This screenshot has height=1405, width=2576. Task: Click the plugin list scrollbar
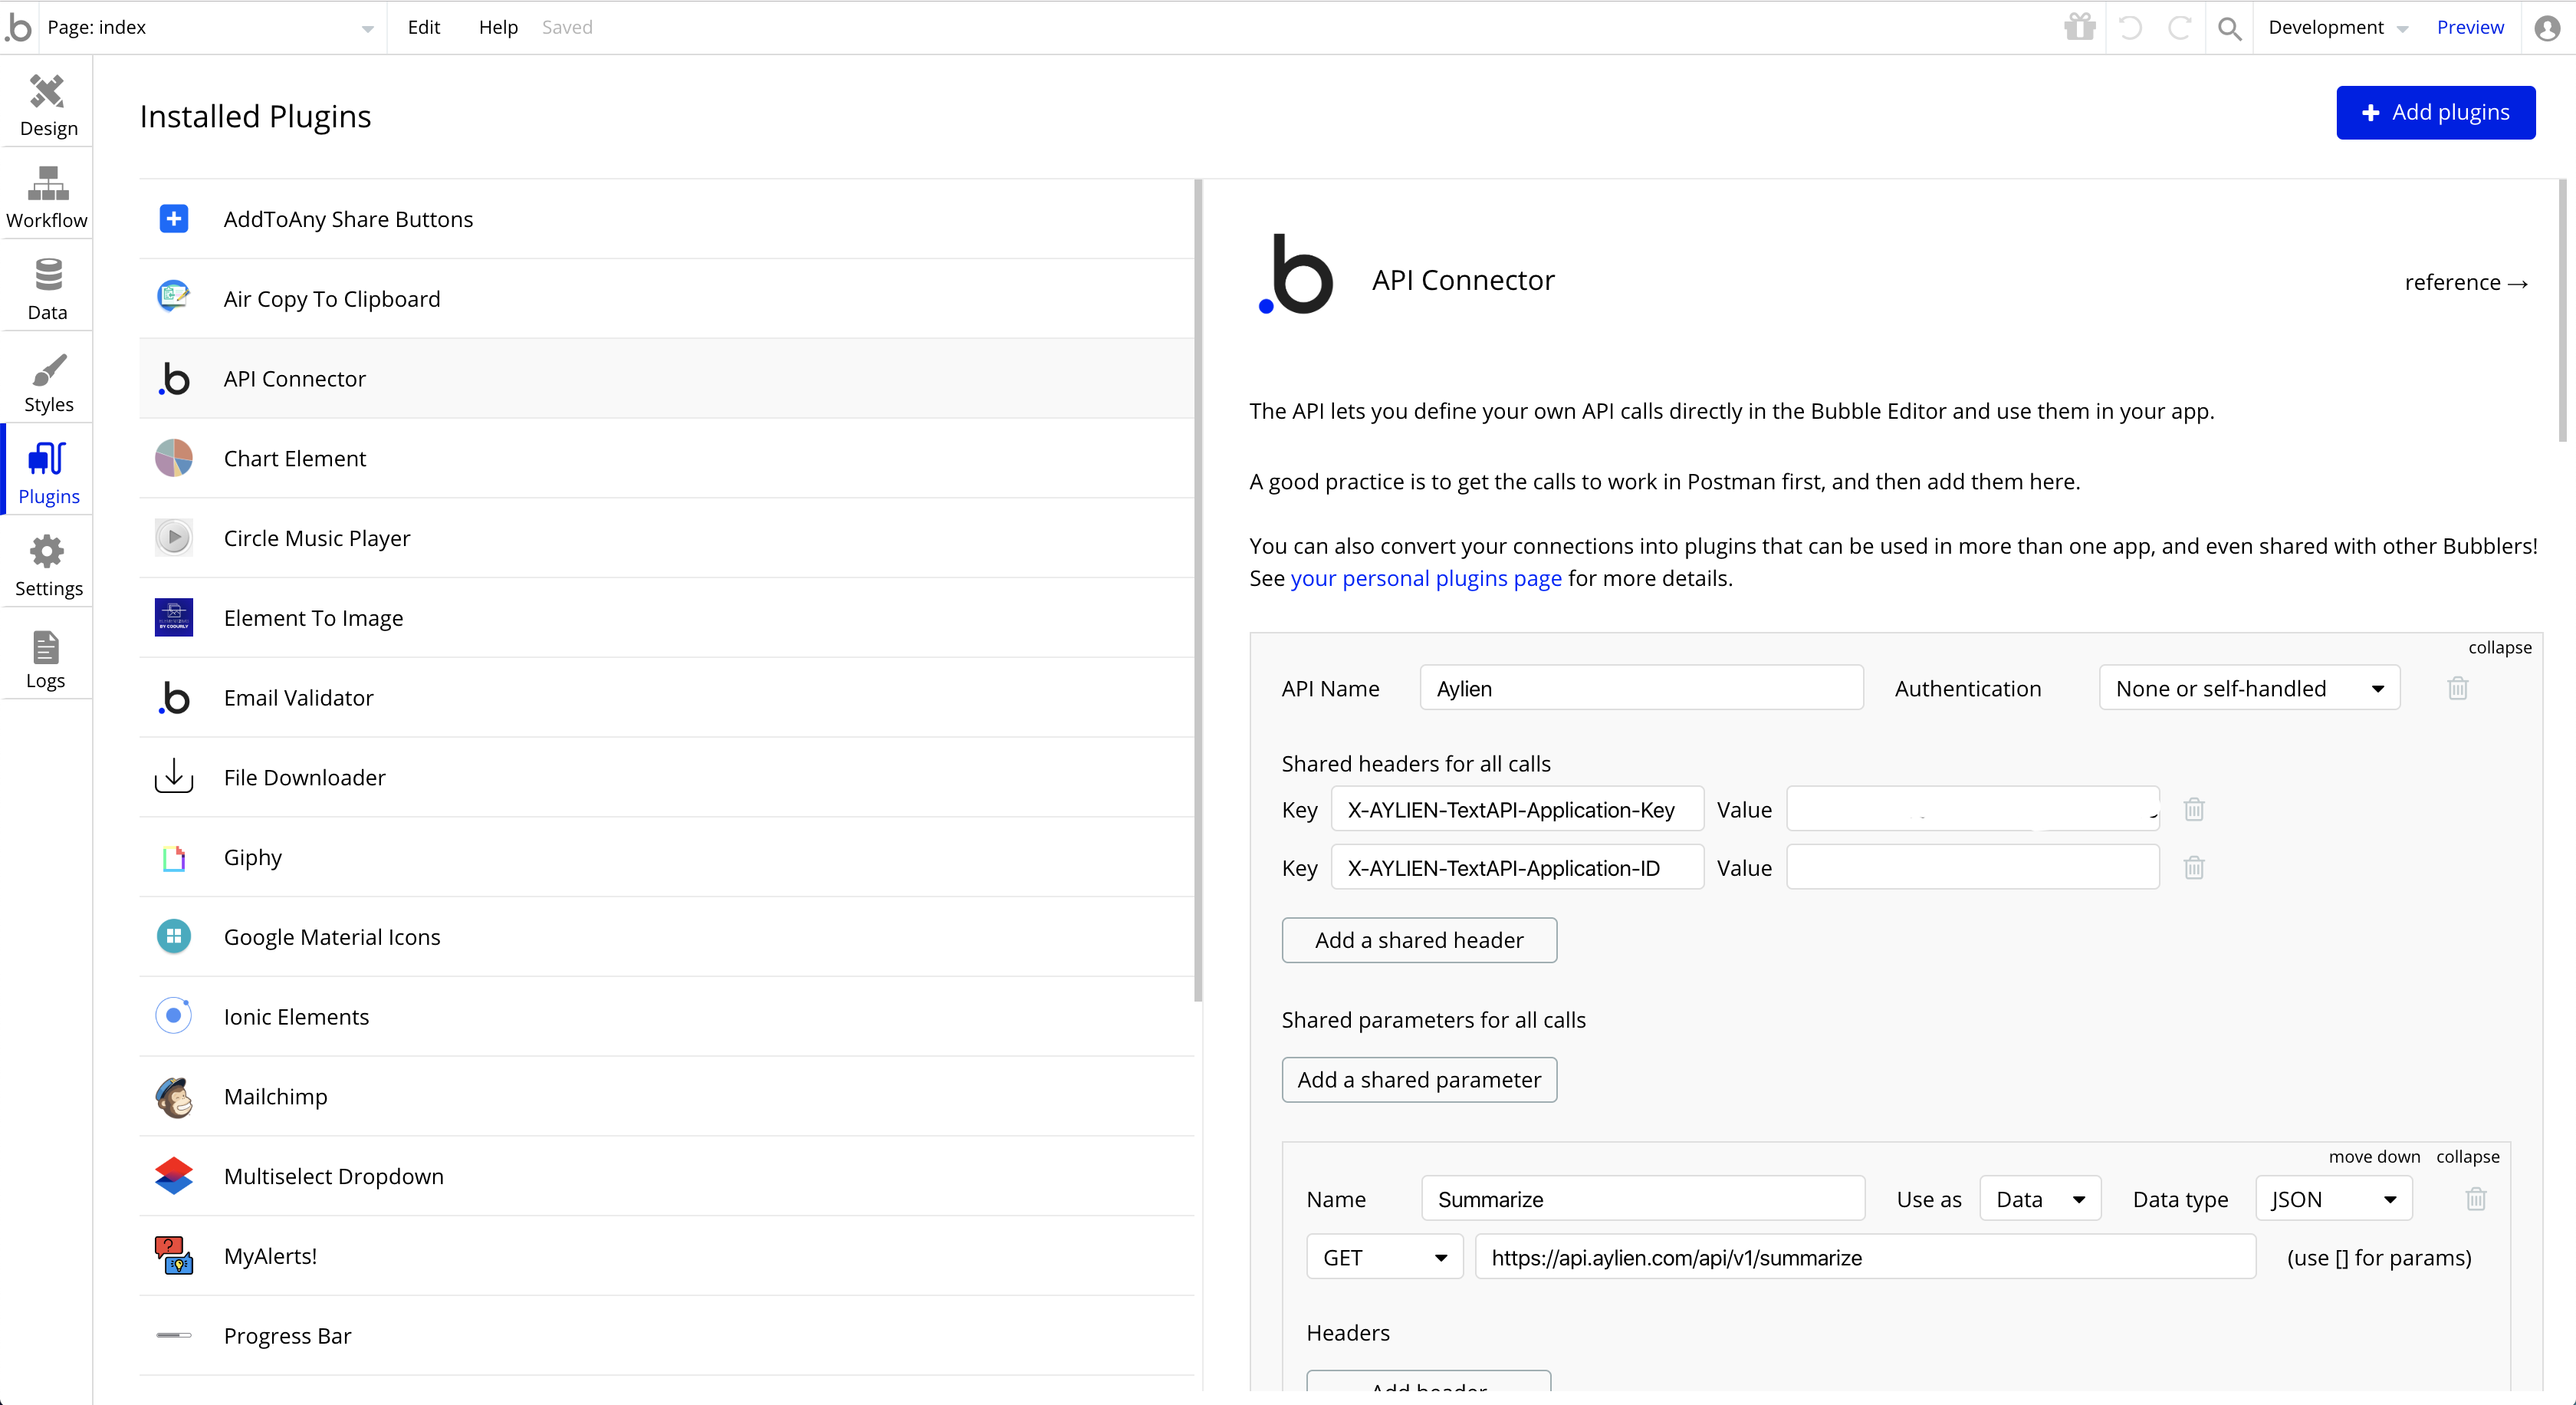[1198, 590]
